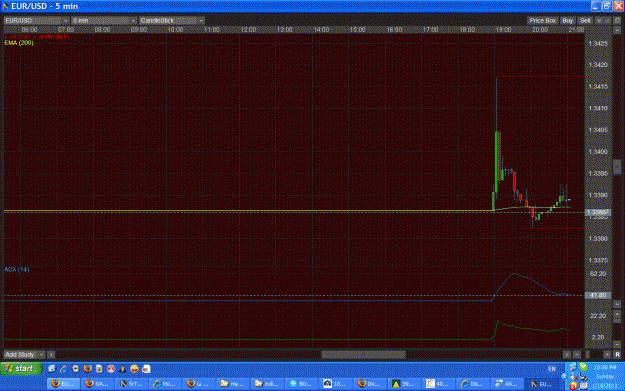Viewport: 625px width, 391px height.
Task: Click the left arrow icon beside R button
Action: [607, 354]
